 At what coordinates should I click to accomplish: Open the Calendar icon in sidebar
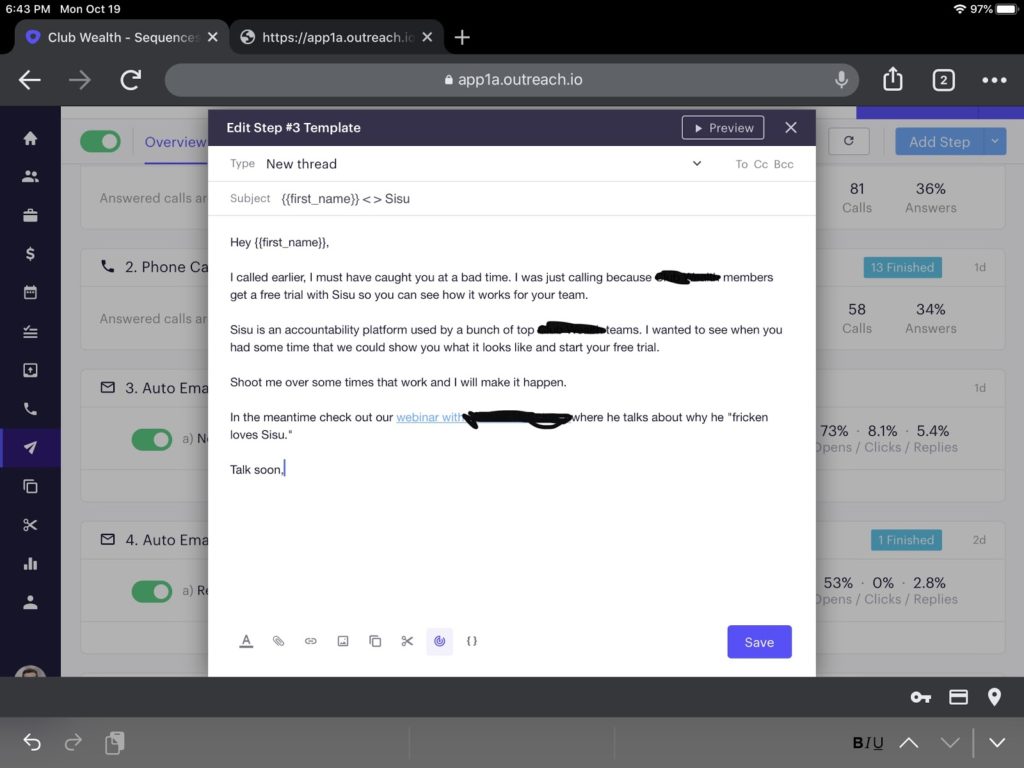30,292
